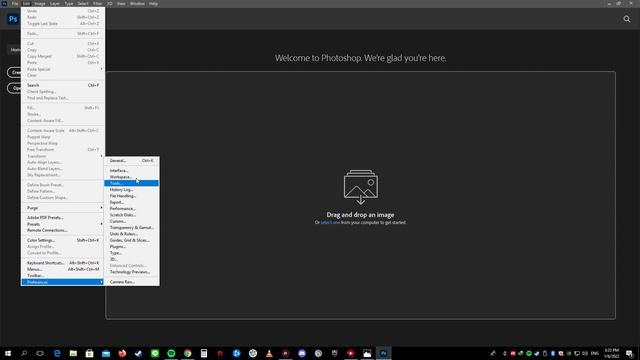Open History Log preferences
This screenshot has height=360, width=640.
[x=131, y=189]
